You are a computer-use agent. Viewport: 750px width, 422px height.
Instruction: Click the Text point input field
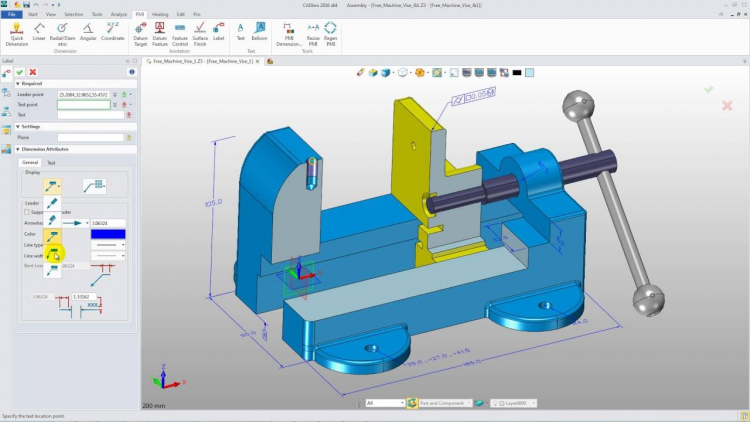pos(84,104)
